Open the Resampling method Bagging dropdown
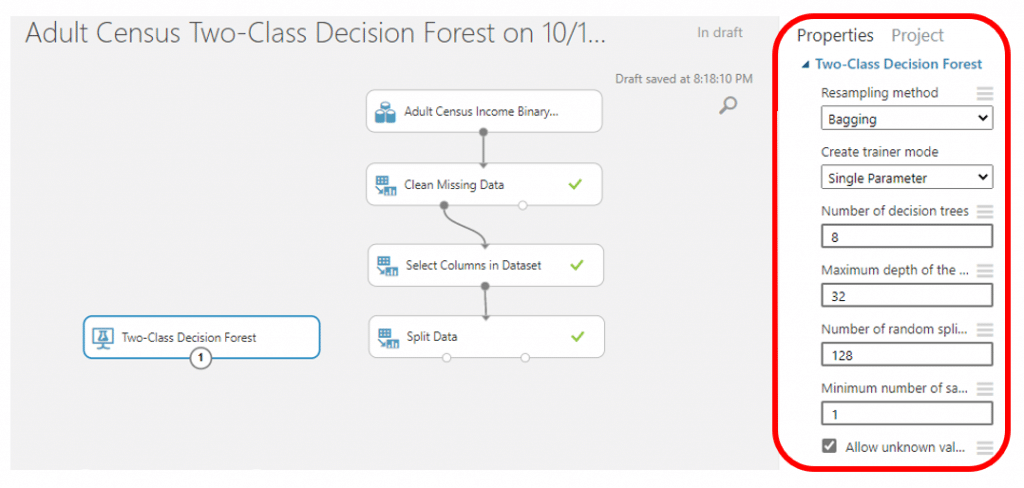The width and height of the screenshot is (1024, 488). (906, 119)
